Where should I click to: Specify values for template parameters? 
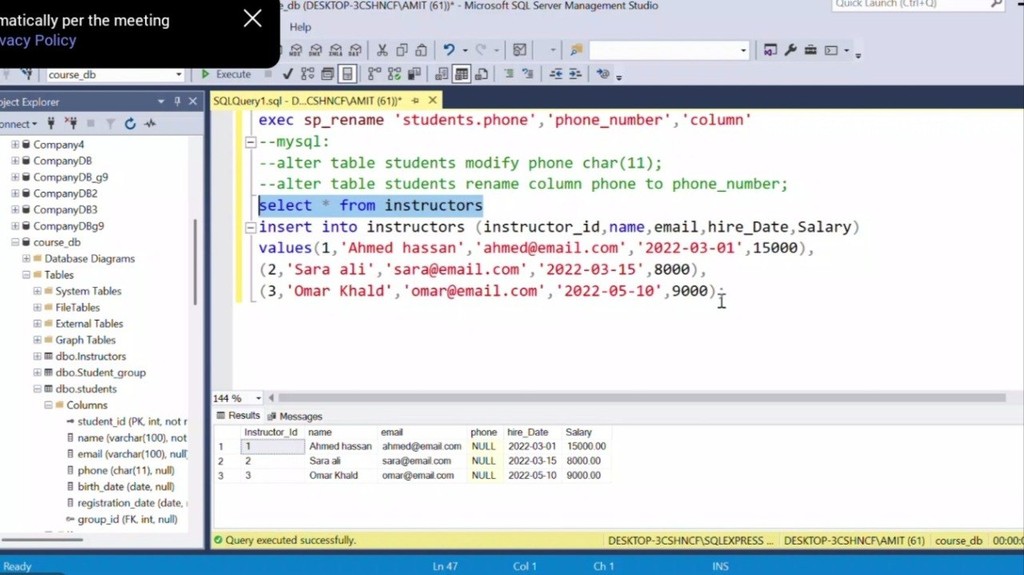603,74
